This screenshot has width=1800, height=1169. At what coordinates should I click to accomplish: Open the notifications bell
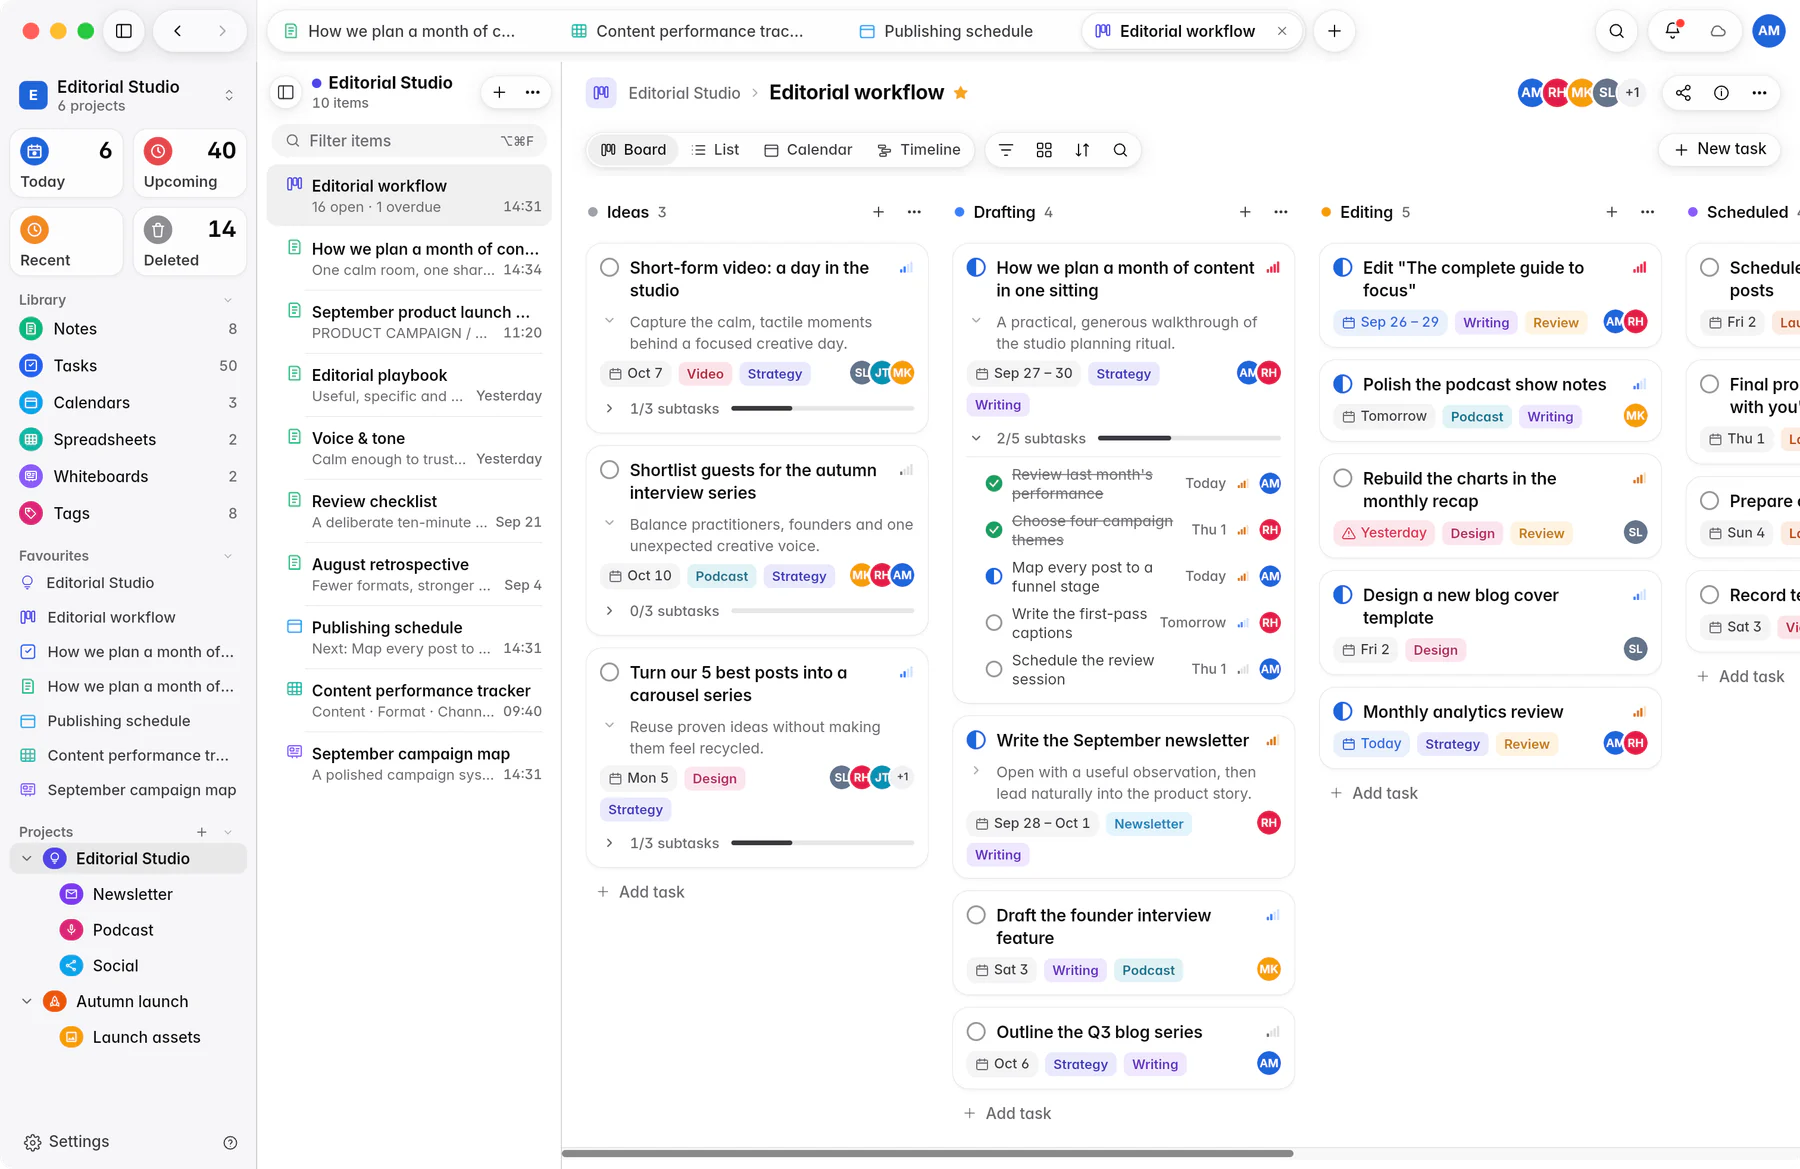point(1672,31)
